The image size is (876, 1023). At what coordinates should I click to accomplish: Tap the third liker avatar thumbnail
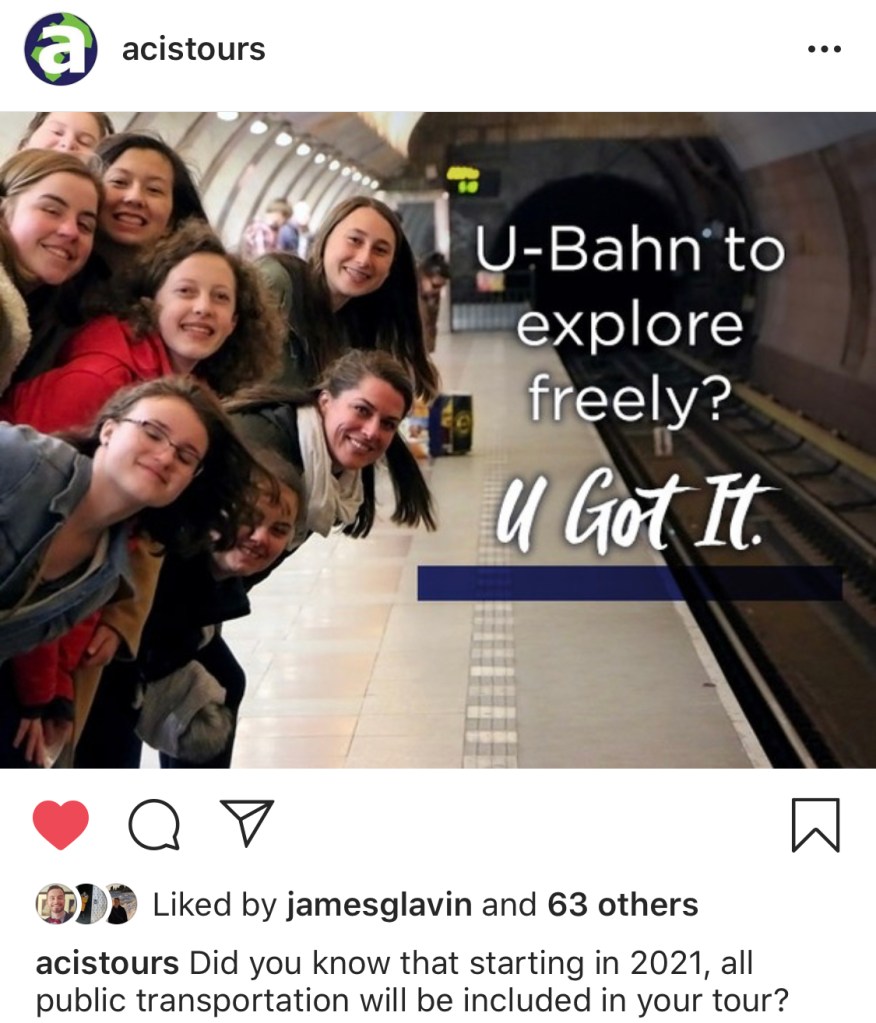(x=120, y=904)
